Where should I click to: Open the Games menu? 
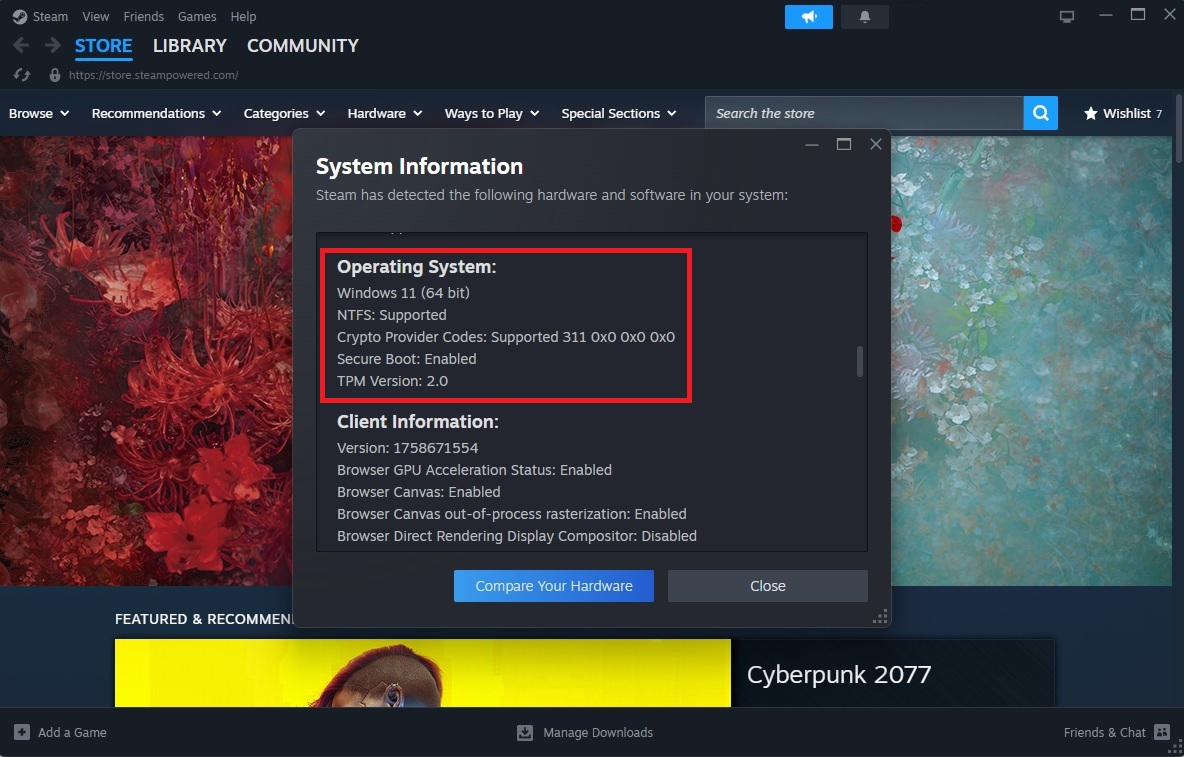[x=196, y=16]
